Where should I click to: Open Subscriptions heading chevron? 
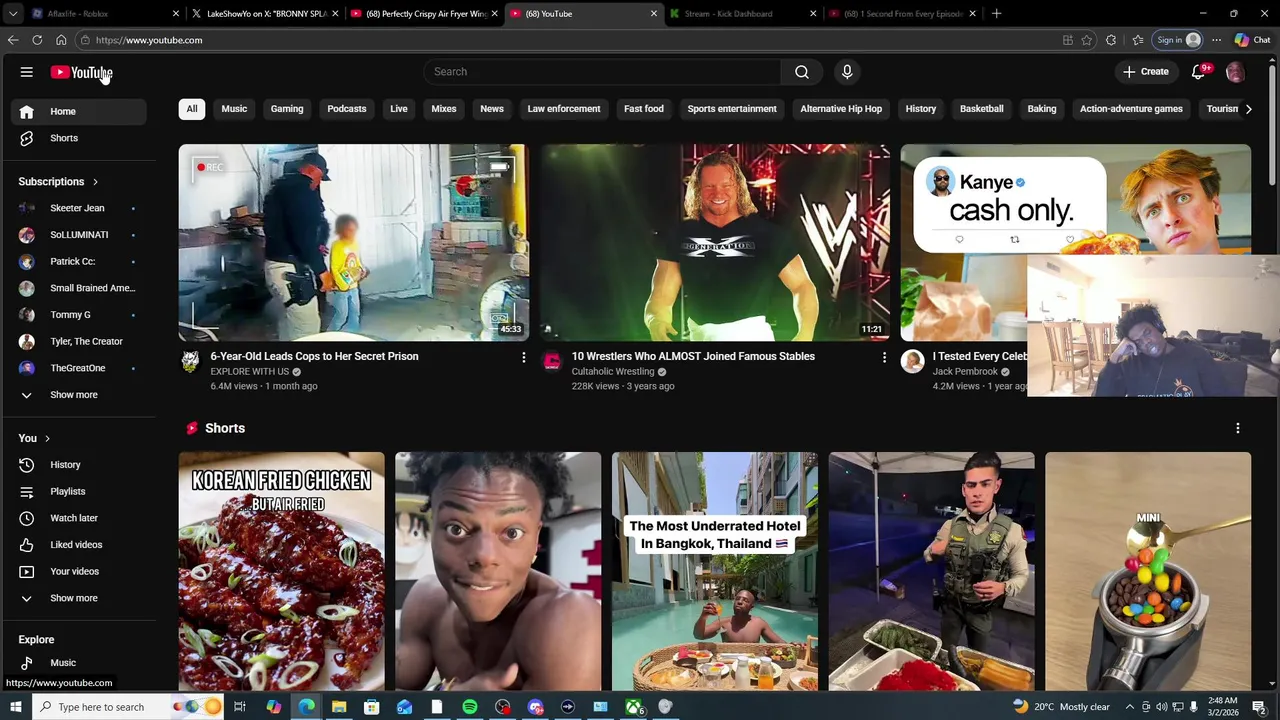coord(95,182)
